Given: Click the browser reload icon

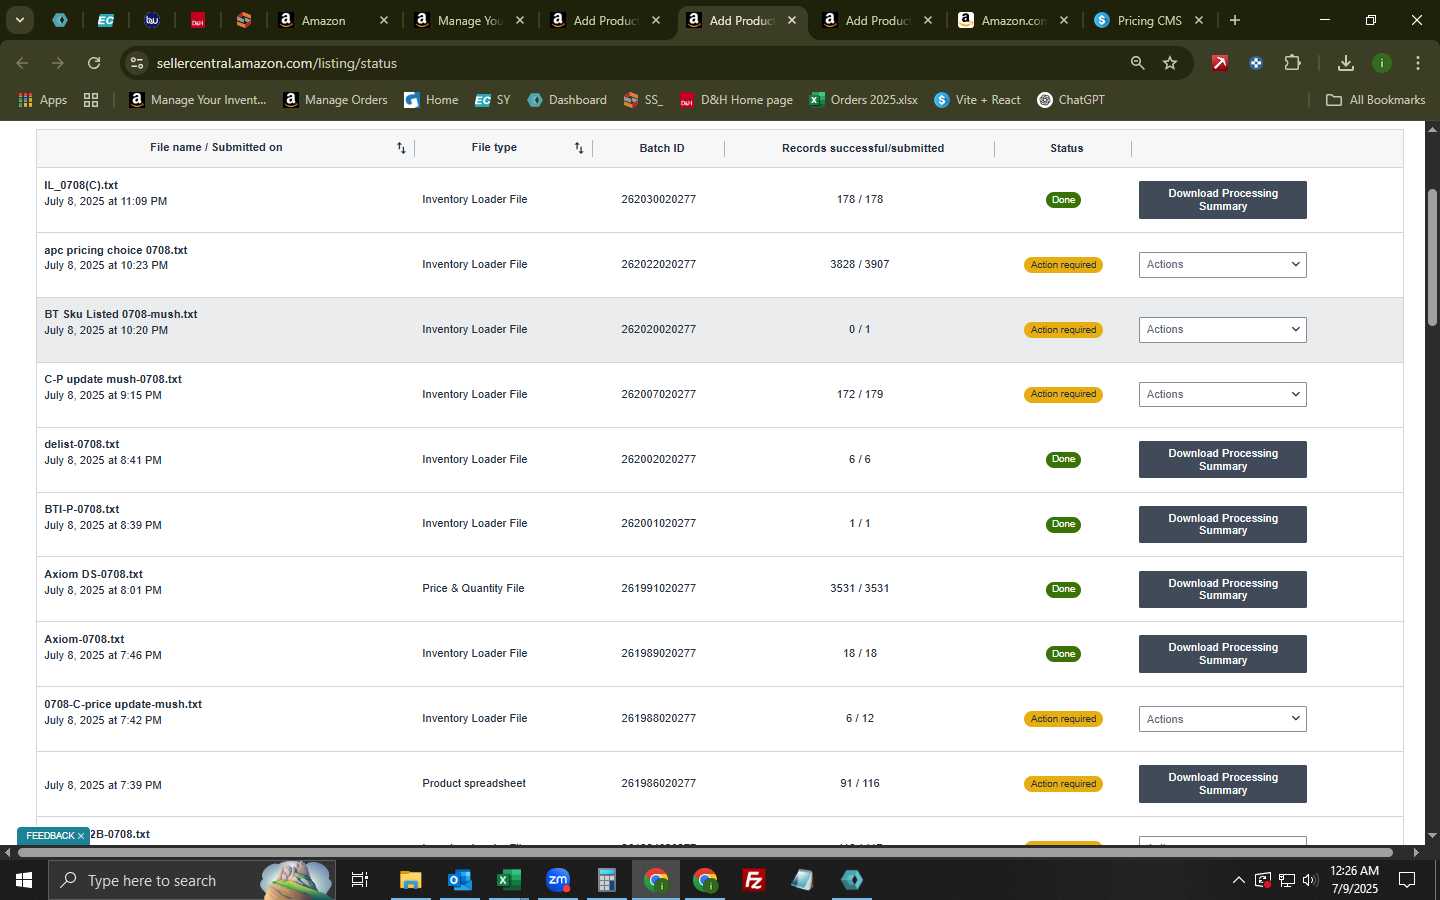Looking at the screenshot, I should click(94, 63).
